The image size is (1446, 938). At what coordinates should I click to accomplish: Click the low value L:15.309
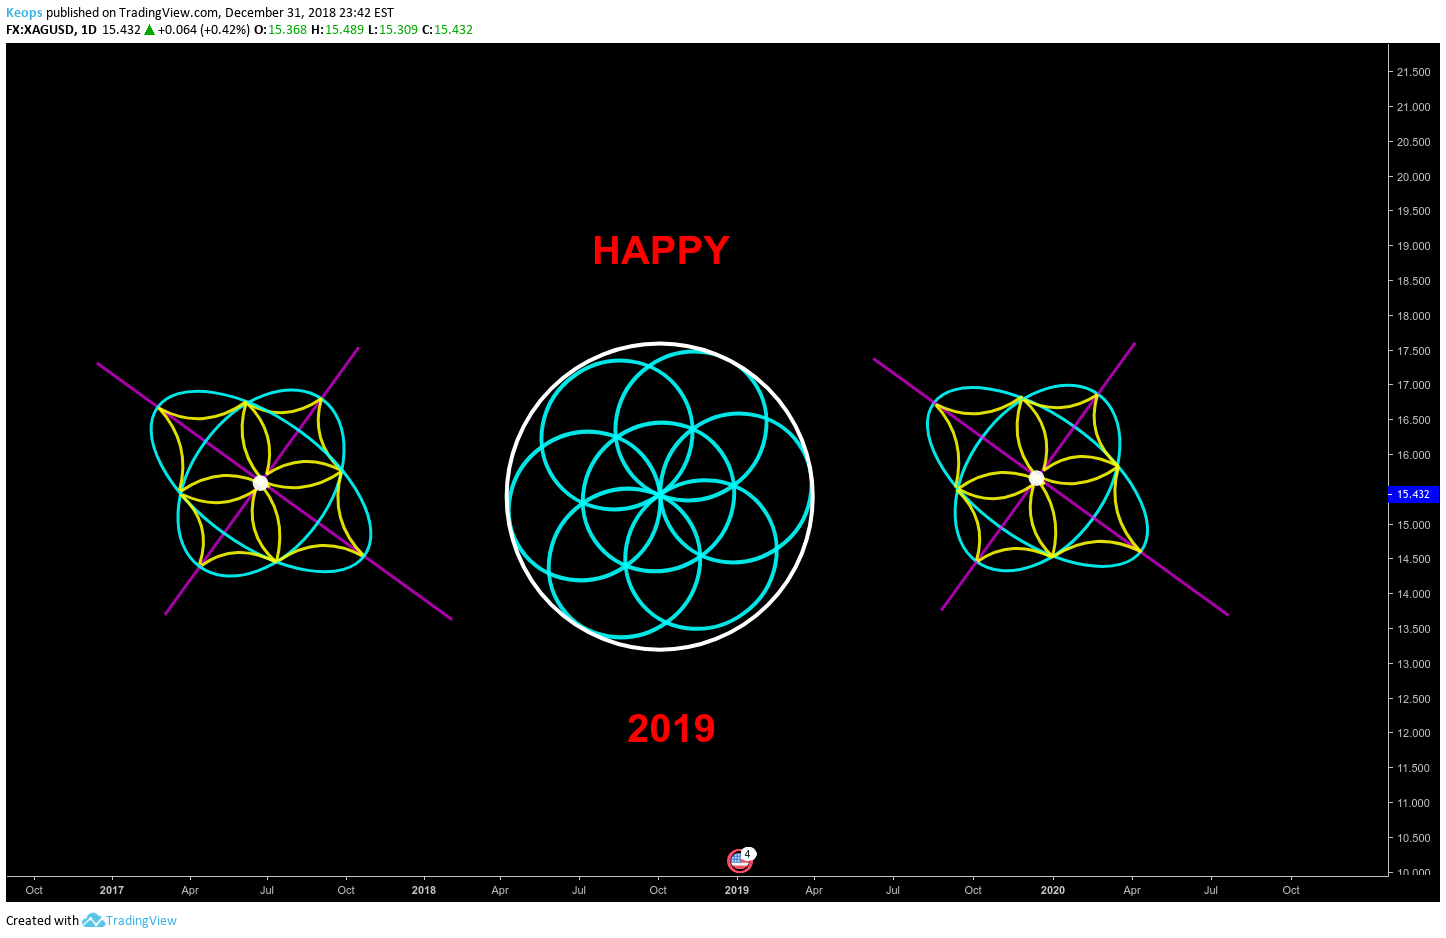point(393,30)
